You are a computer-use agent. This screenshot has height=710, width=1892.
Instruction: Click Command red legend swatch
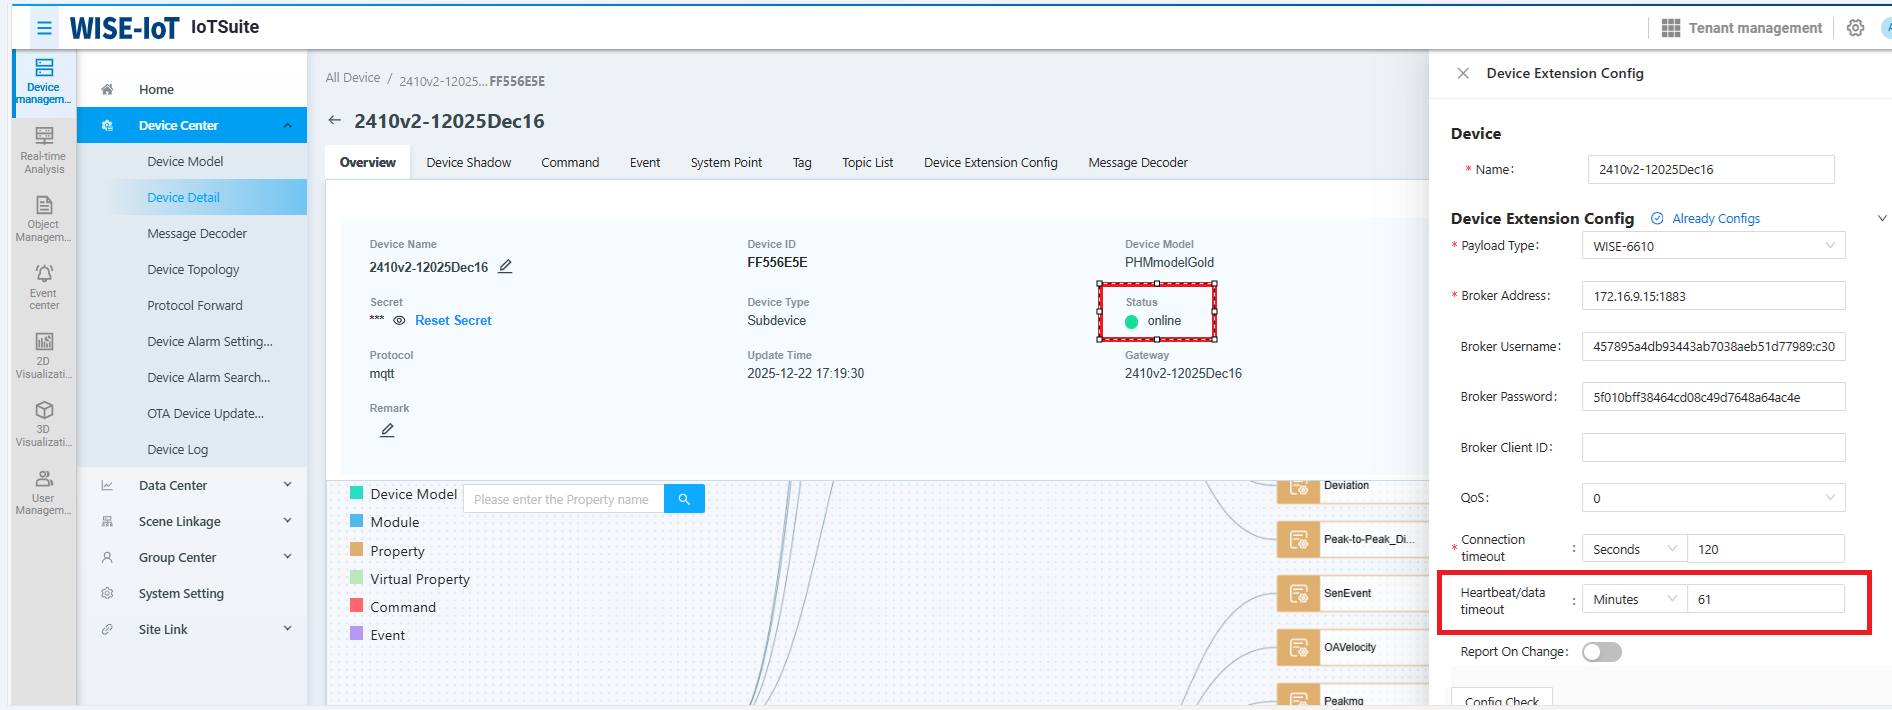356,606
